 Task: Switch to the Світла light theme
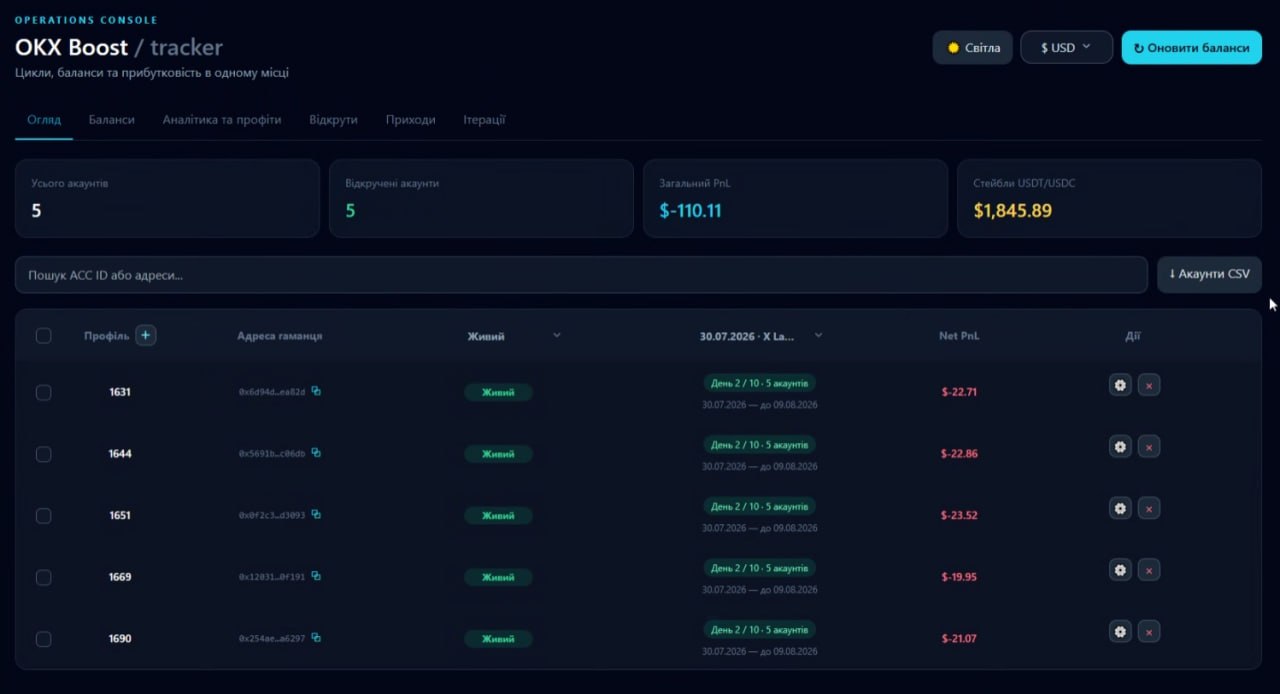(973, 47)
